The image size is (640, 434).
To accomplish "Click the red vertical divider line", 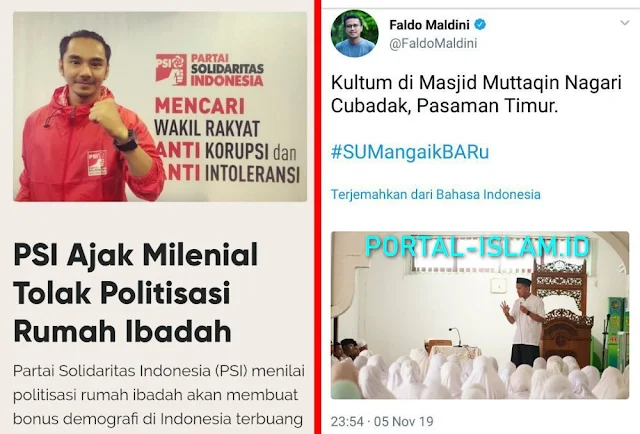I will click(x=318, y=217).
